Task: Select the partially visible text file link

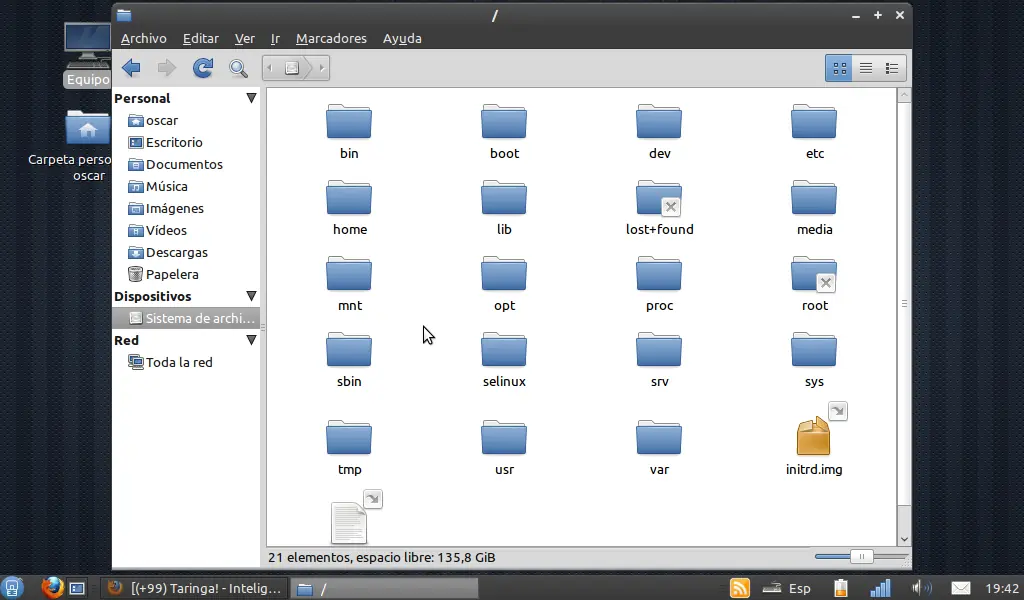Action: (350, 522)
